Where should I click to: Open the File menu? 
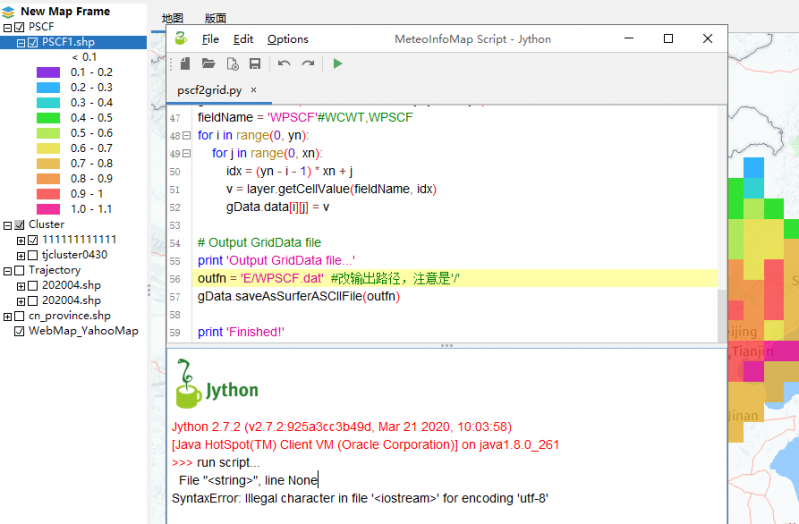[x=210, y=39]
